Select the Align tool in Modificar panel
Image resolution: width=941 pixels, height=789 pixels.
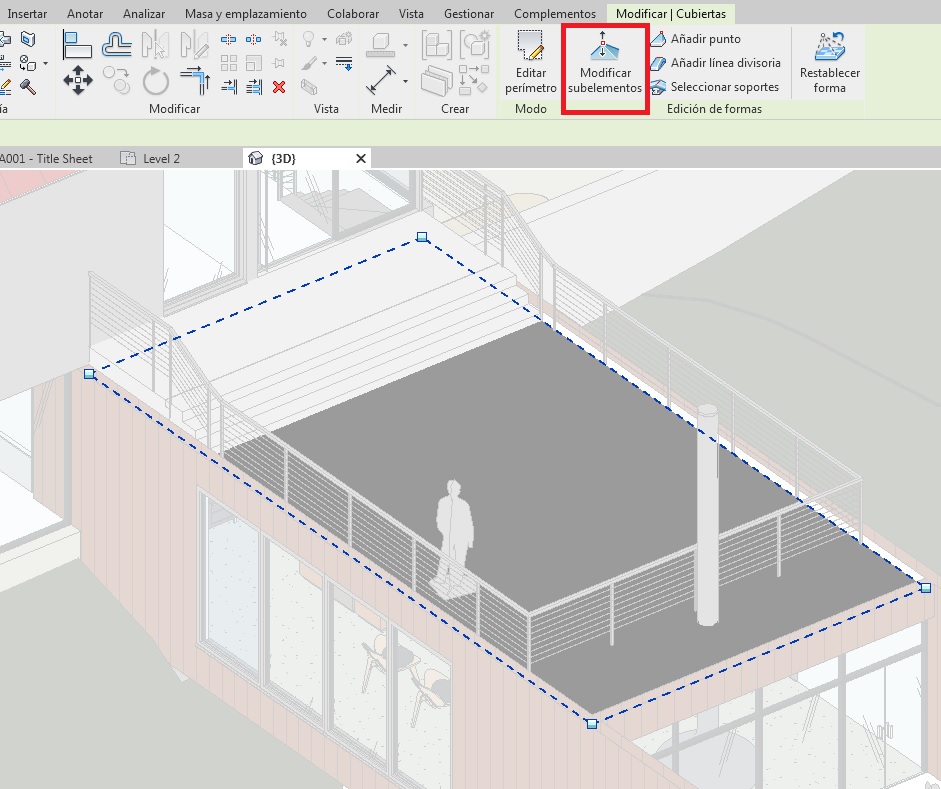[x=78, y=45]
